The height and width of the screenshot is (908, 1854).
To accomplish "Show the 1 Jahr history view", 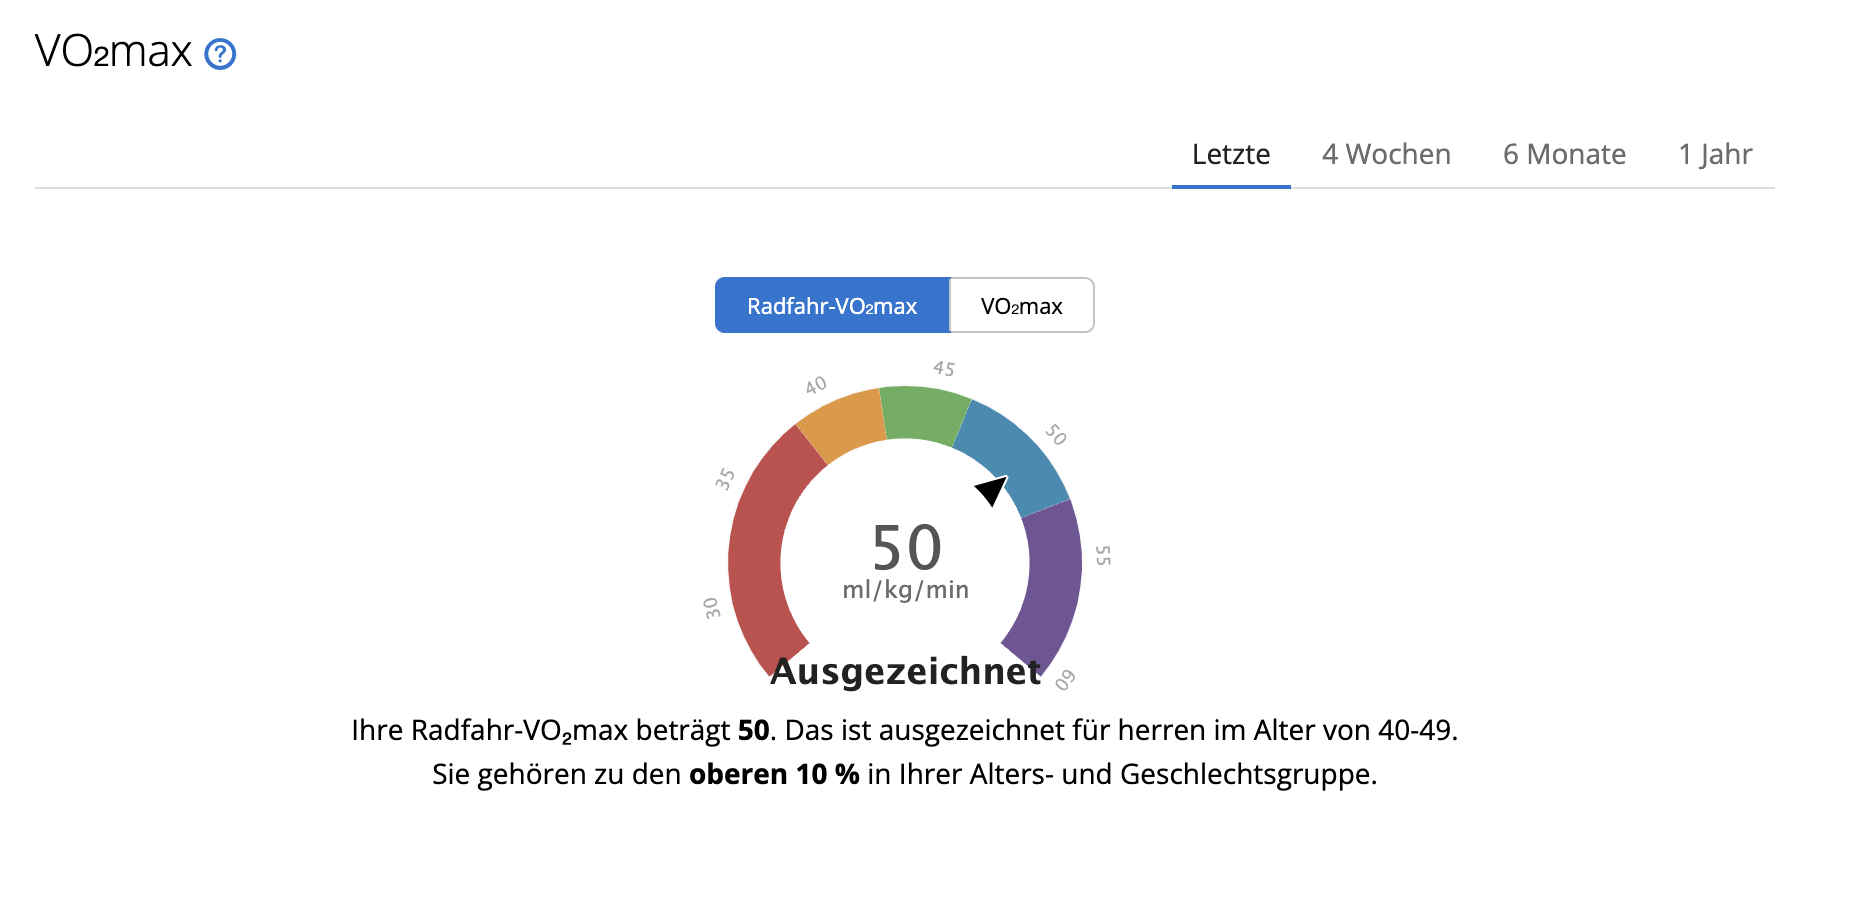I will pos(1714,155).
